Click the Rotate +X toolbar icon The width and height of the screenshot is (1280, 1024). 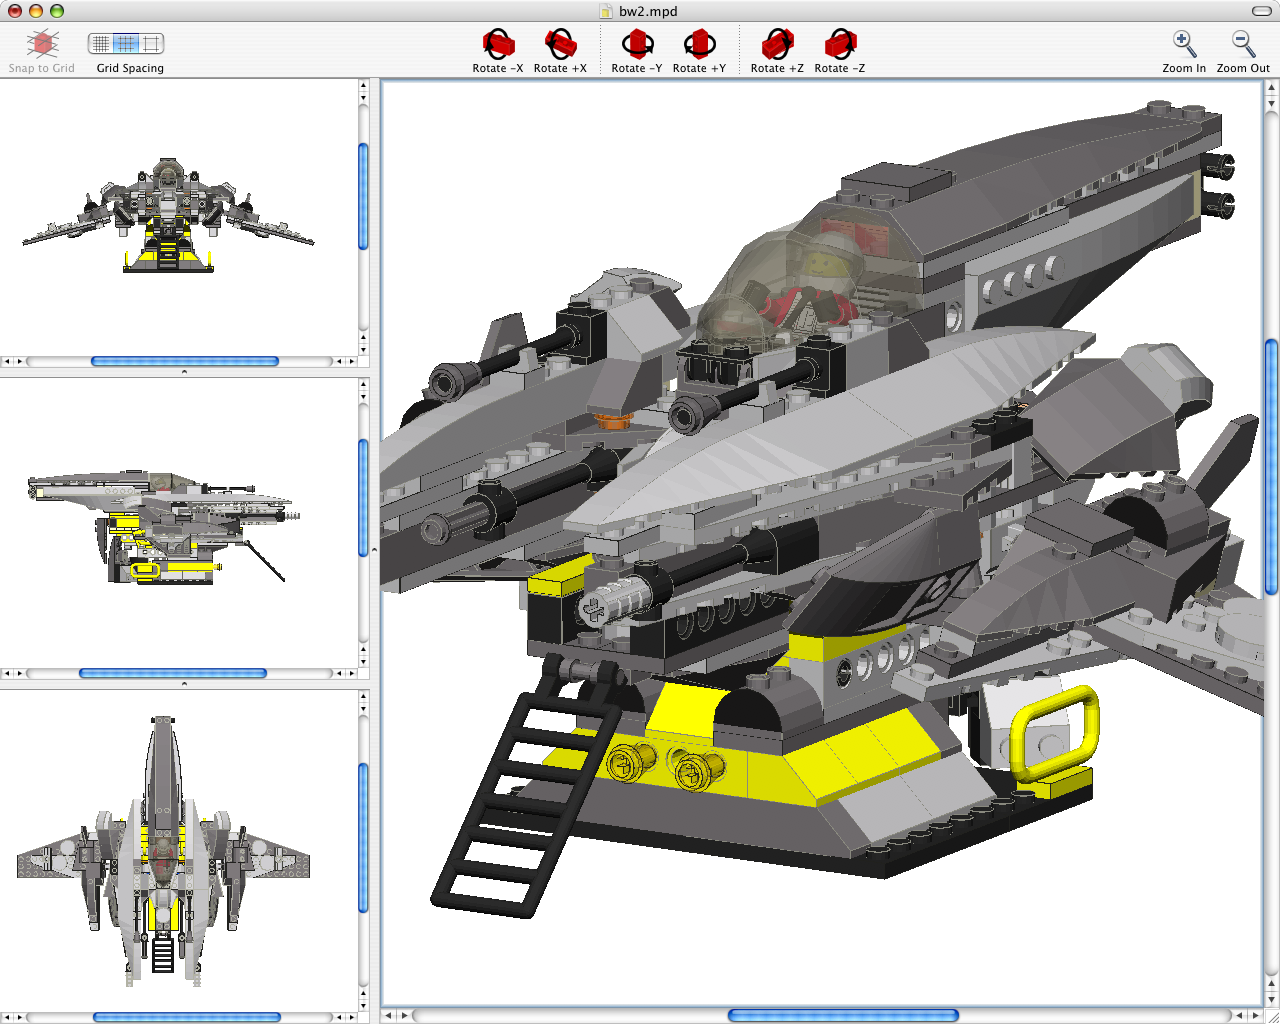560,45
